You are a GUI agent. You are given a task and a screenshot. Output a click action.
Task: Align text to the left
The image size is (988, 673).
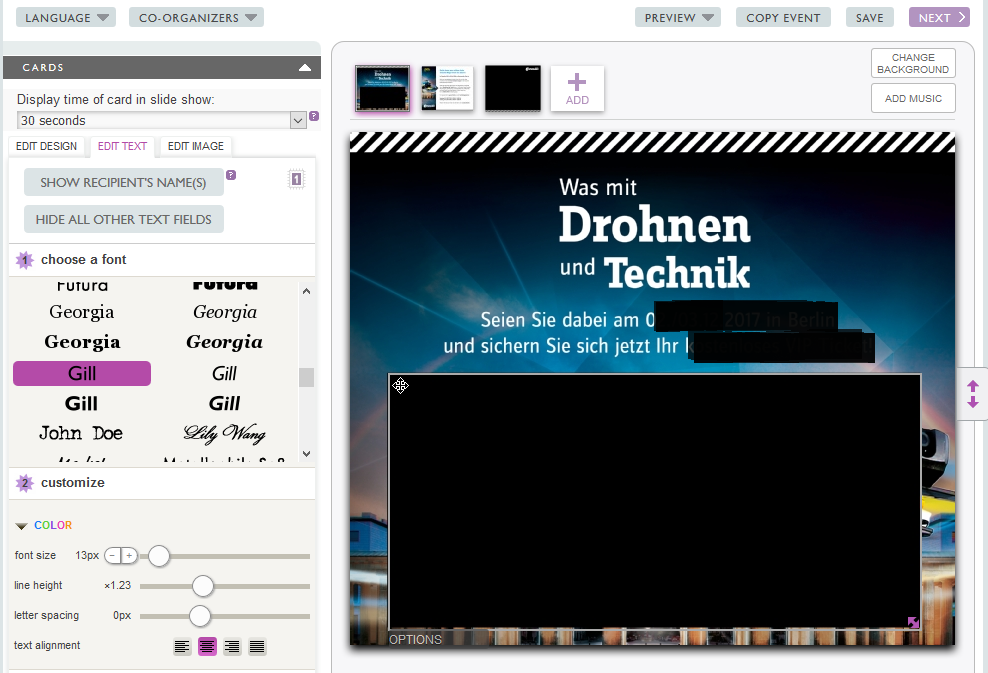point(182,647)
